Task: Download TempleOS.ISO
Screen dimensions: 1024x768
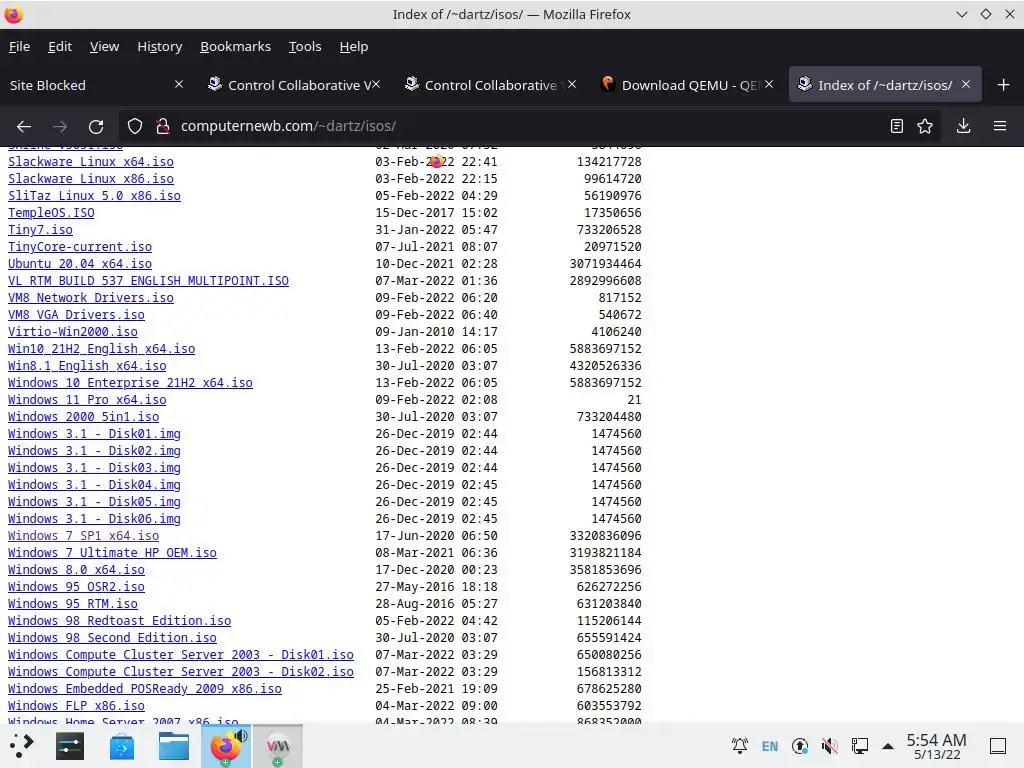Action: (51, 212)
